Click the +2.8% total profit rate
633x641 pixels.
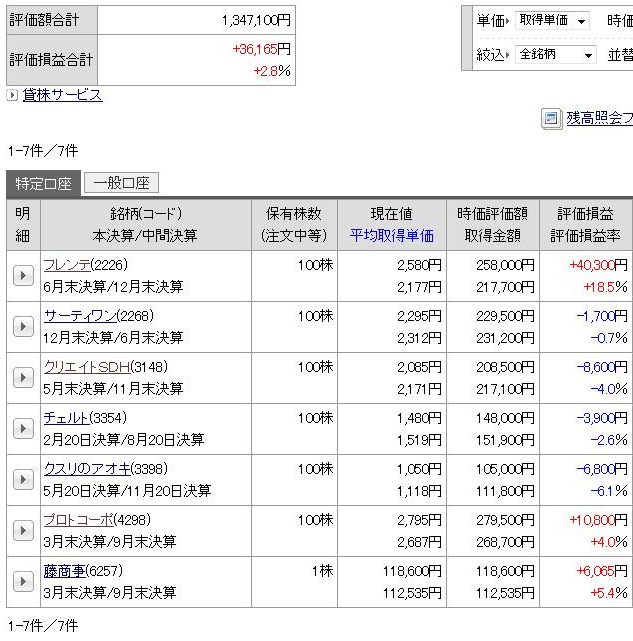pyautogui.click(x=272, y=71)
